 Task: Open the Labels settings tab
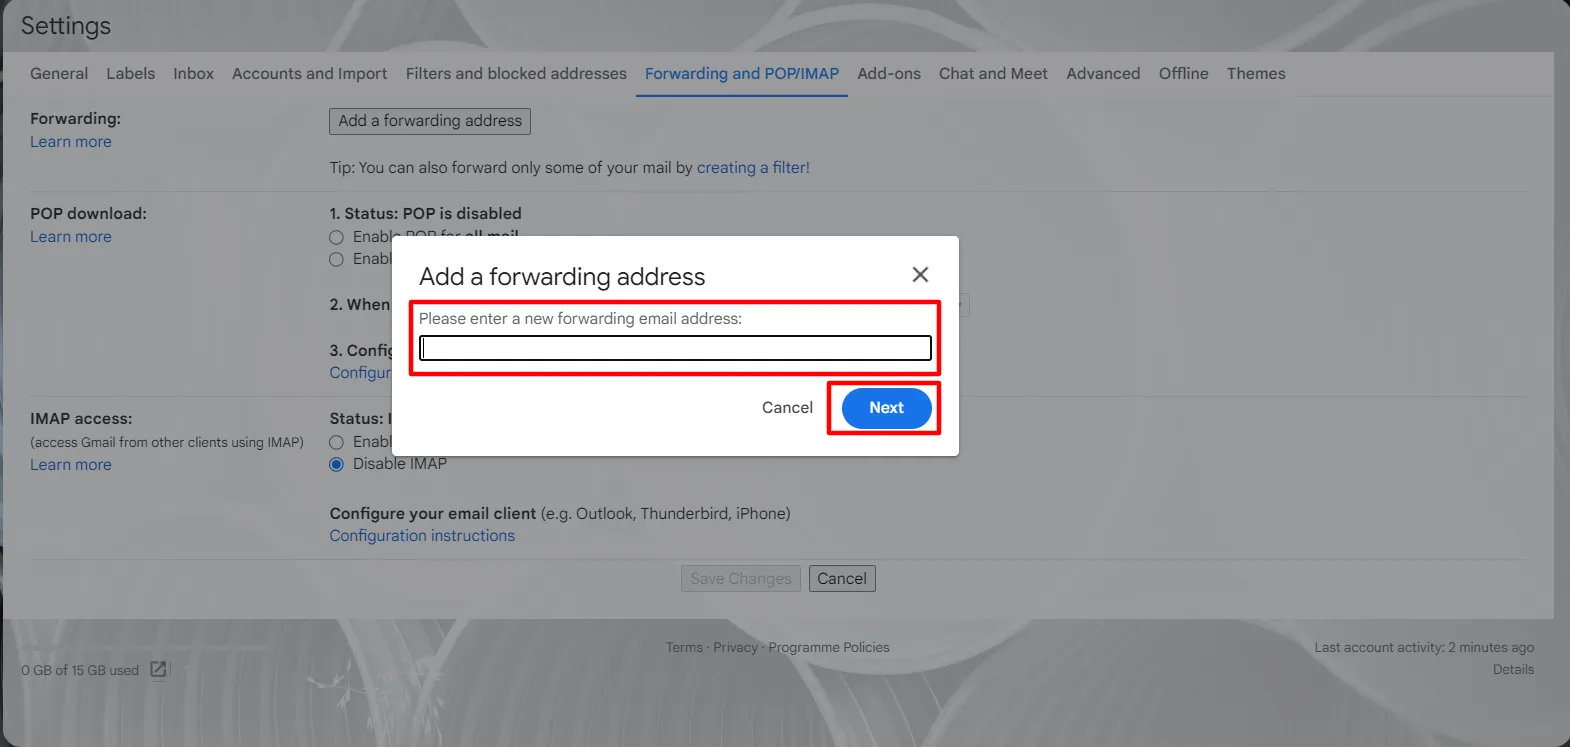131,74
